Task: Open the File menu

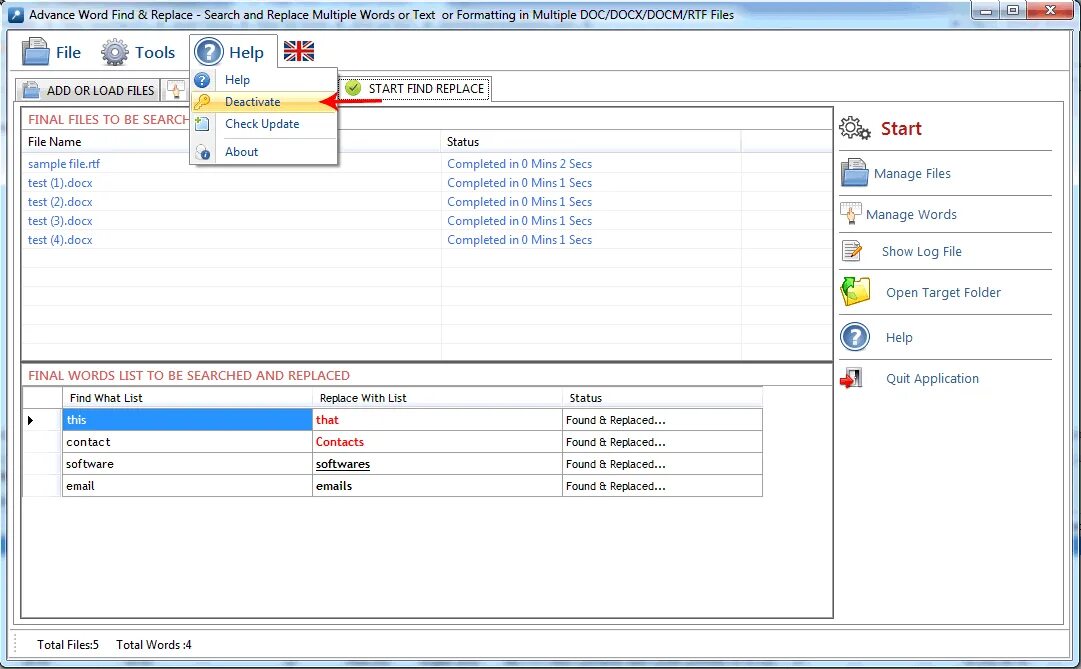Action: click(51, 52)
